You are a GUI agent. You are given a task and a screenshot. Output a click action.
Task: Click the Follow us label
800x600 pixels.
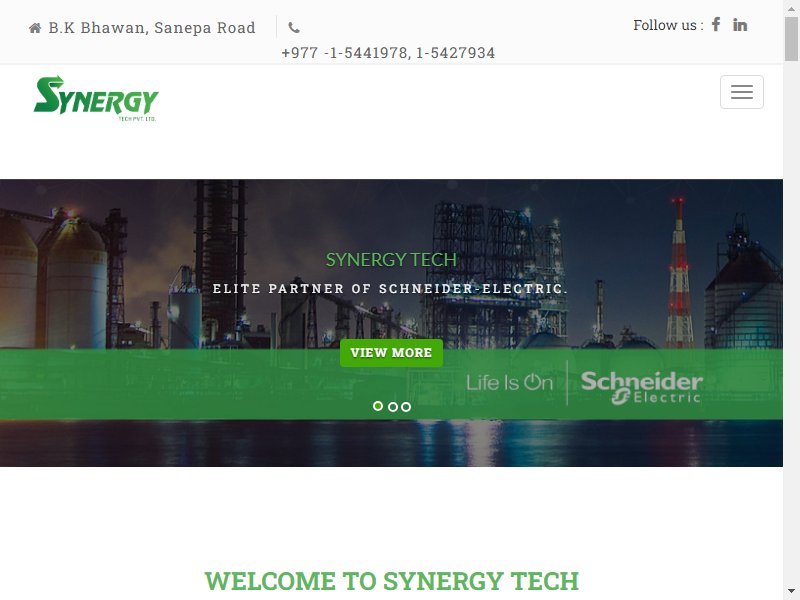[x=668, y=25]
